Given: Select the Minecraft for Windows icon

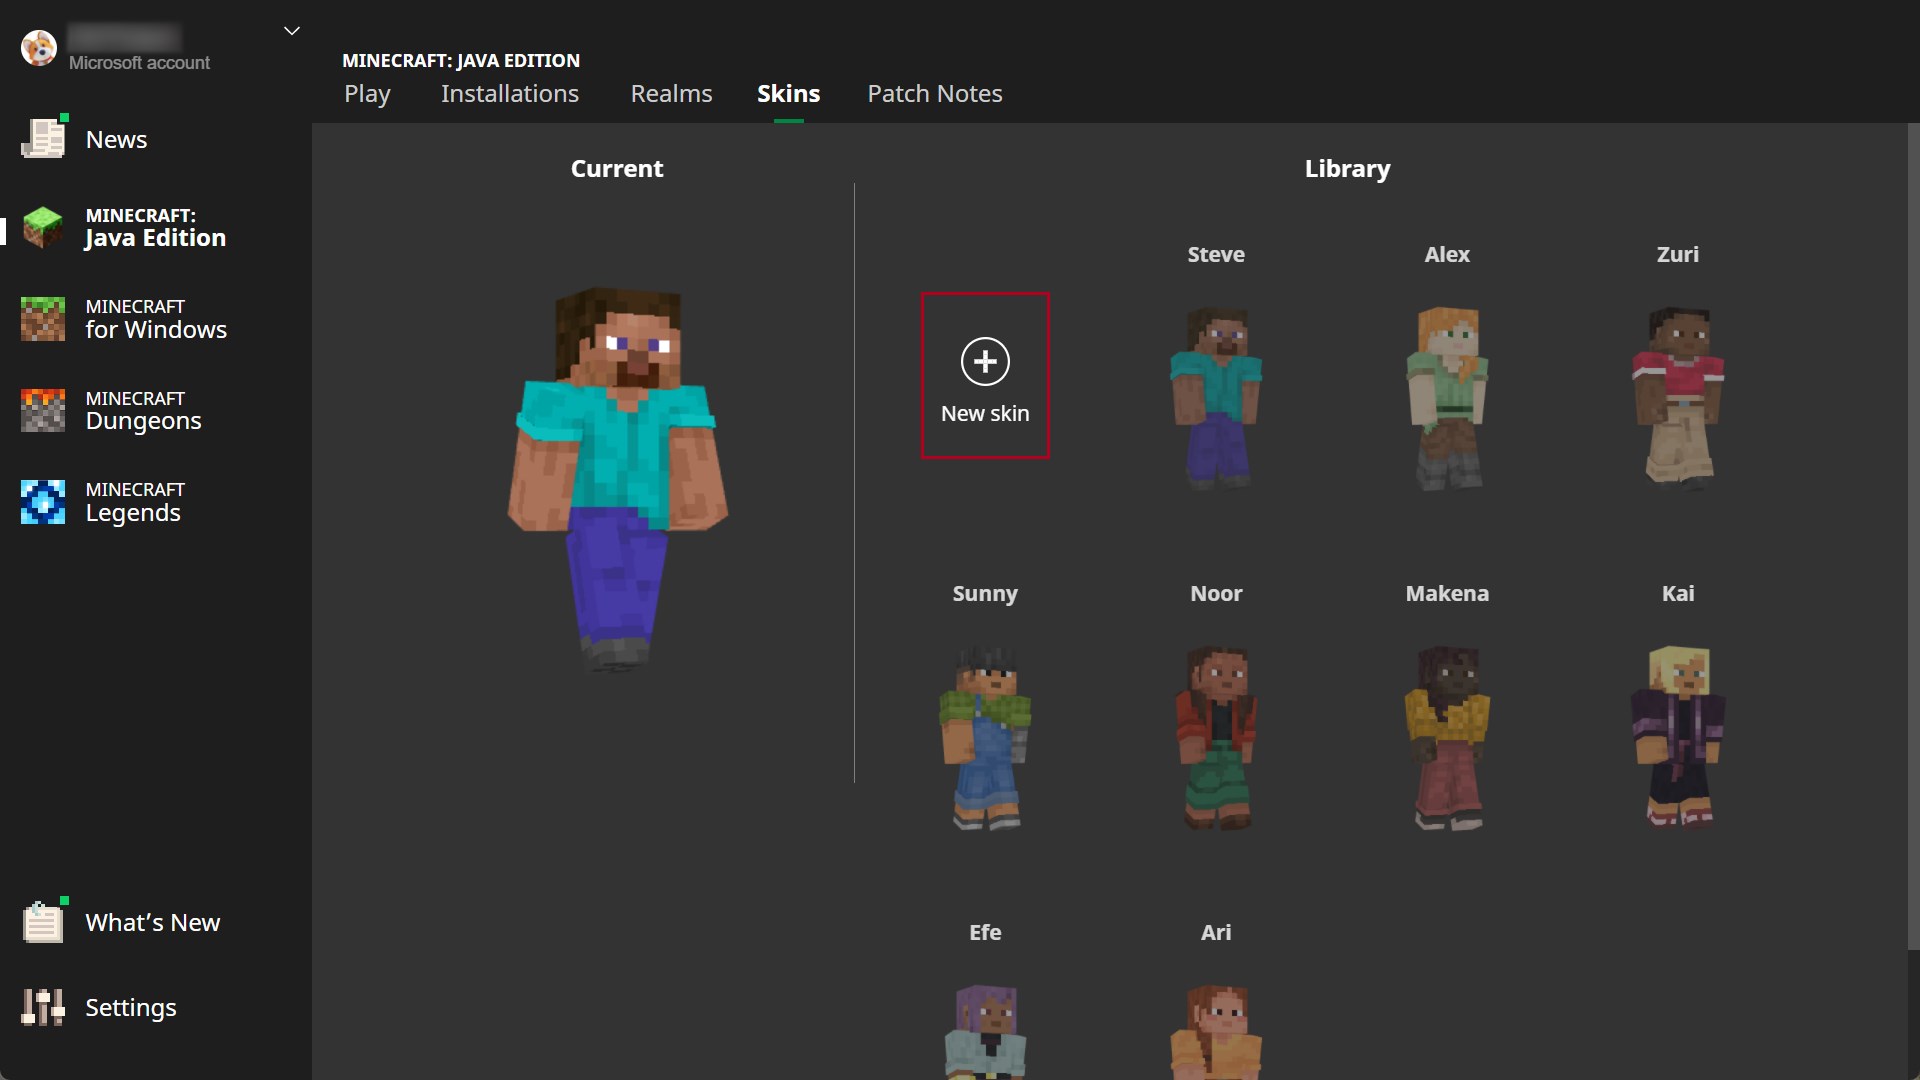Looking at the screenshot, I should point(43,319).
